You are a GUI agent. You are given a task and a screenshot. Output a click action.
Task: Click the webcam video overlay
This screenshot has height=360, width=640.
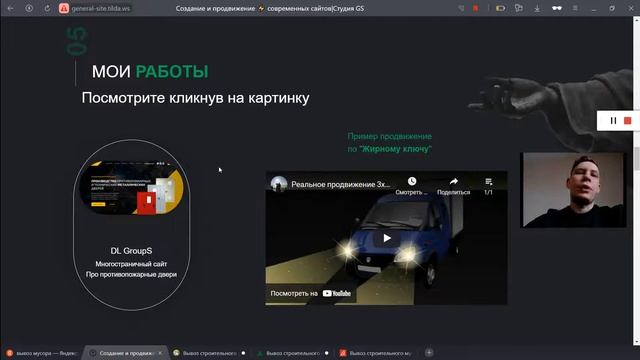573,190
